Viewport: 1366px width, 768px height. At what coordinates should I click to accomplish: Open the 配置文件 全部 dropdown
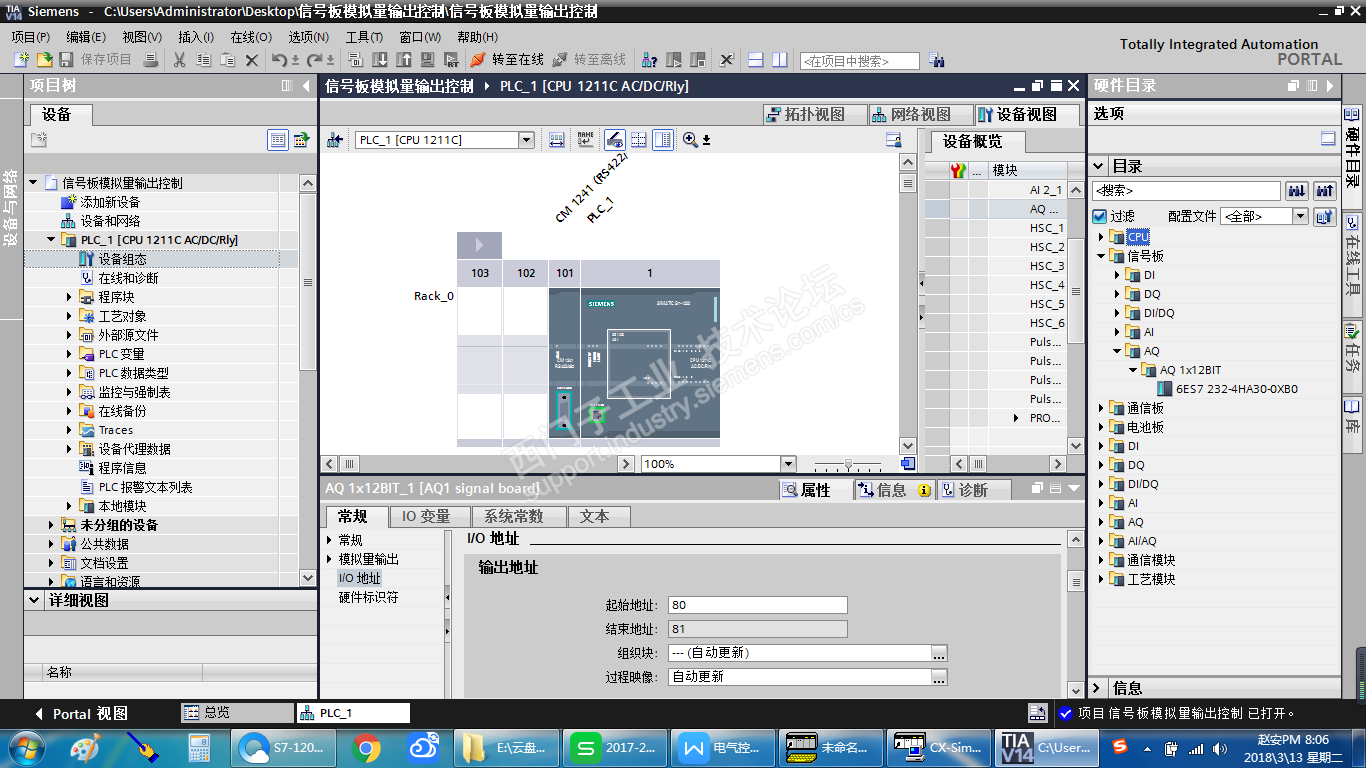tap(1300, 216)
